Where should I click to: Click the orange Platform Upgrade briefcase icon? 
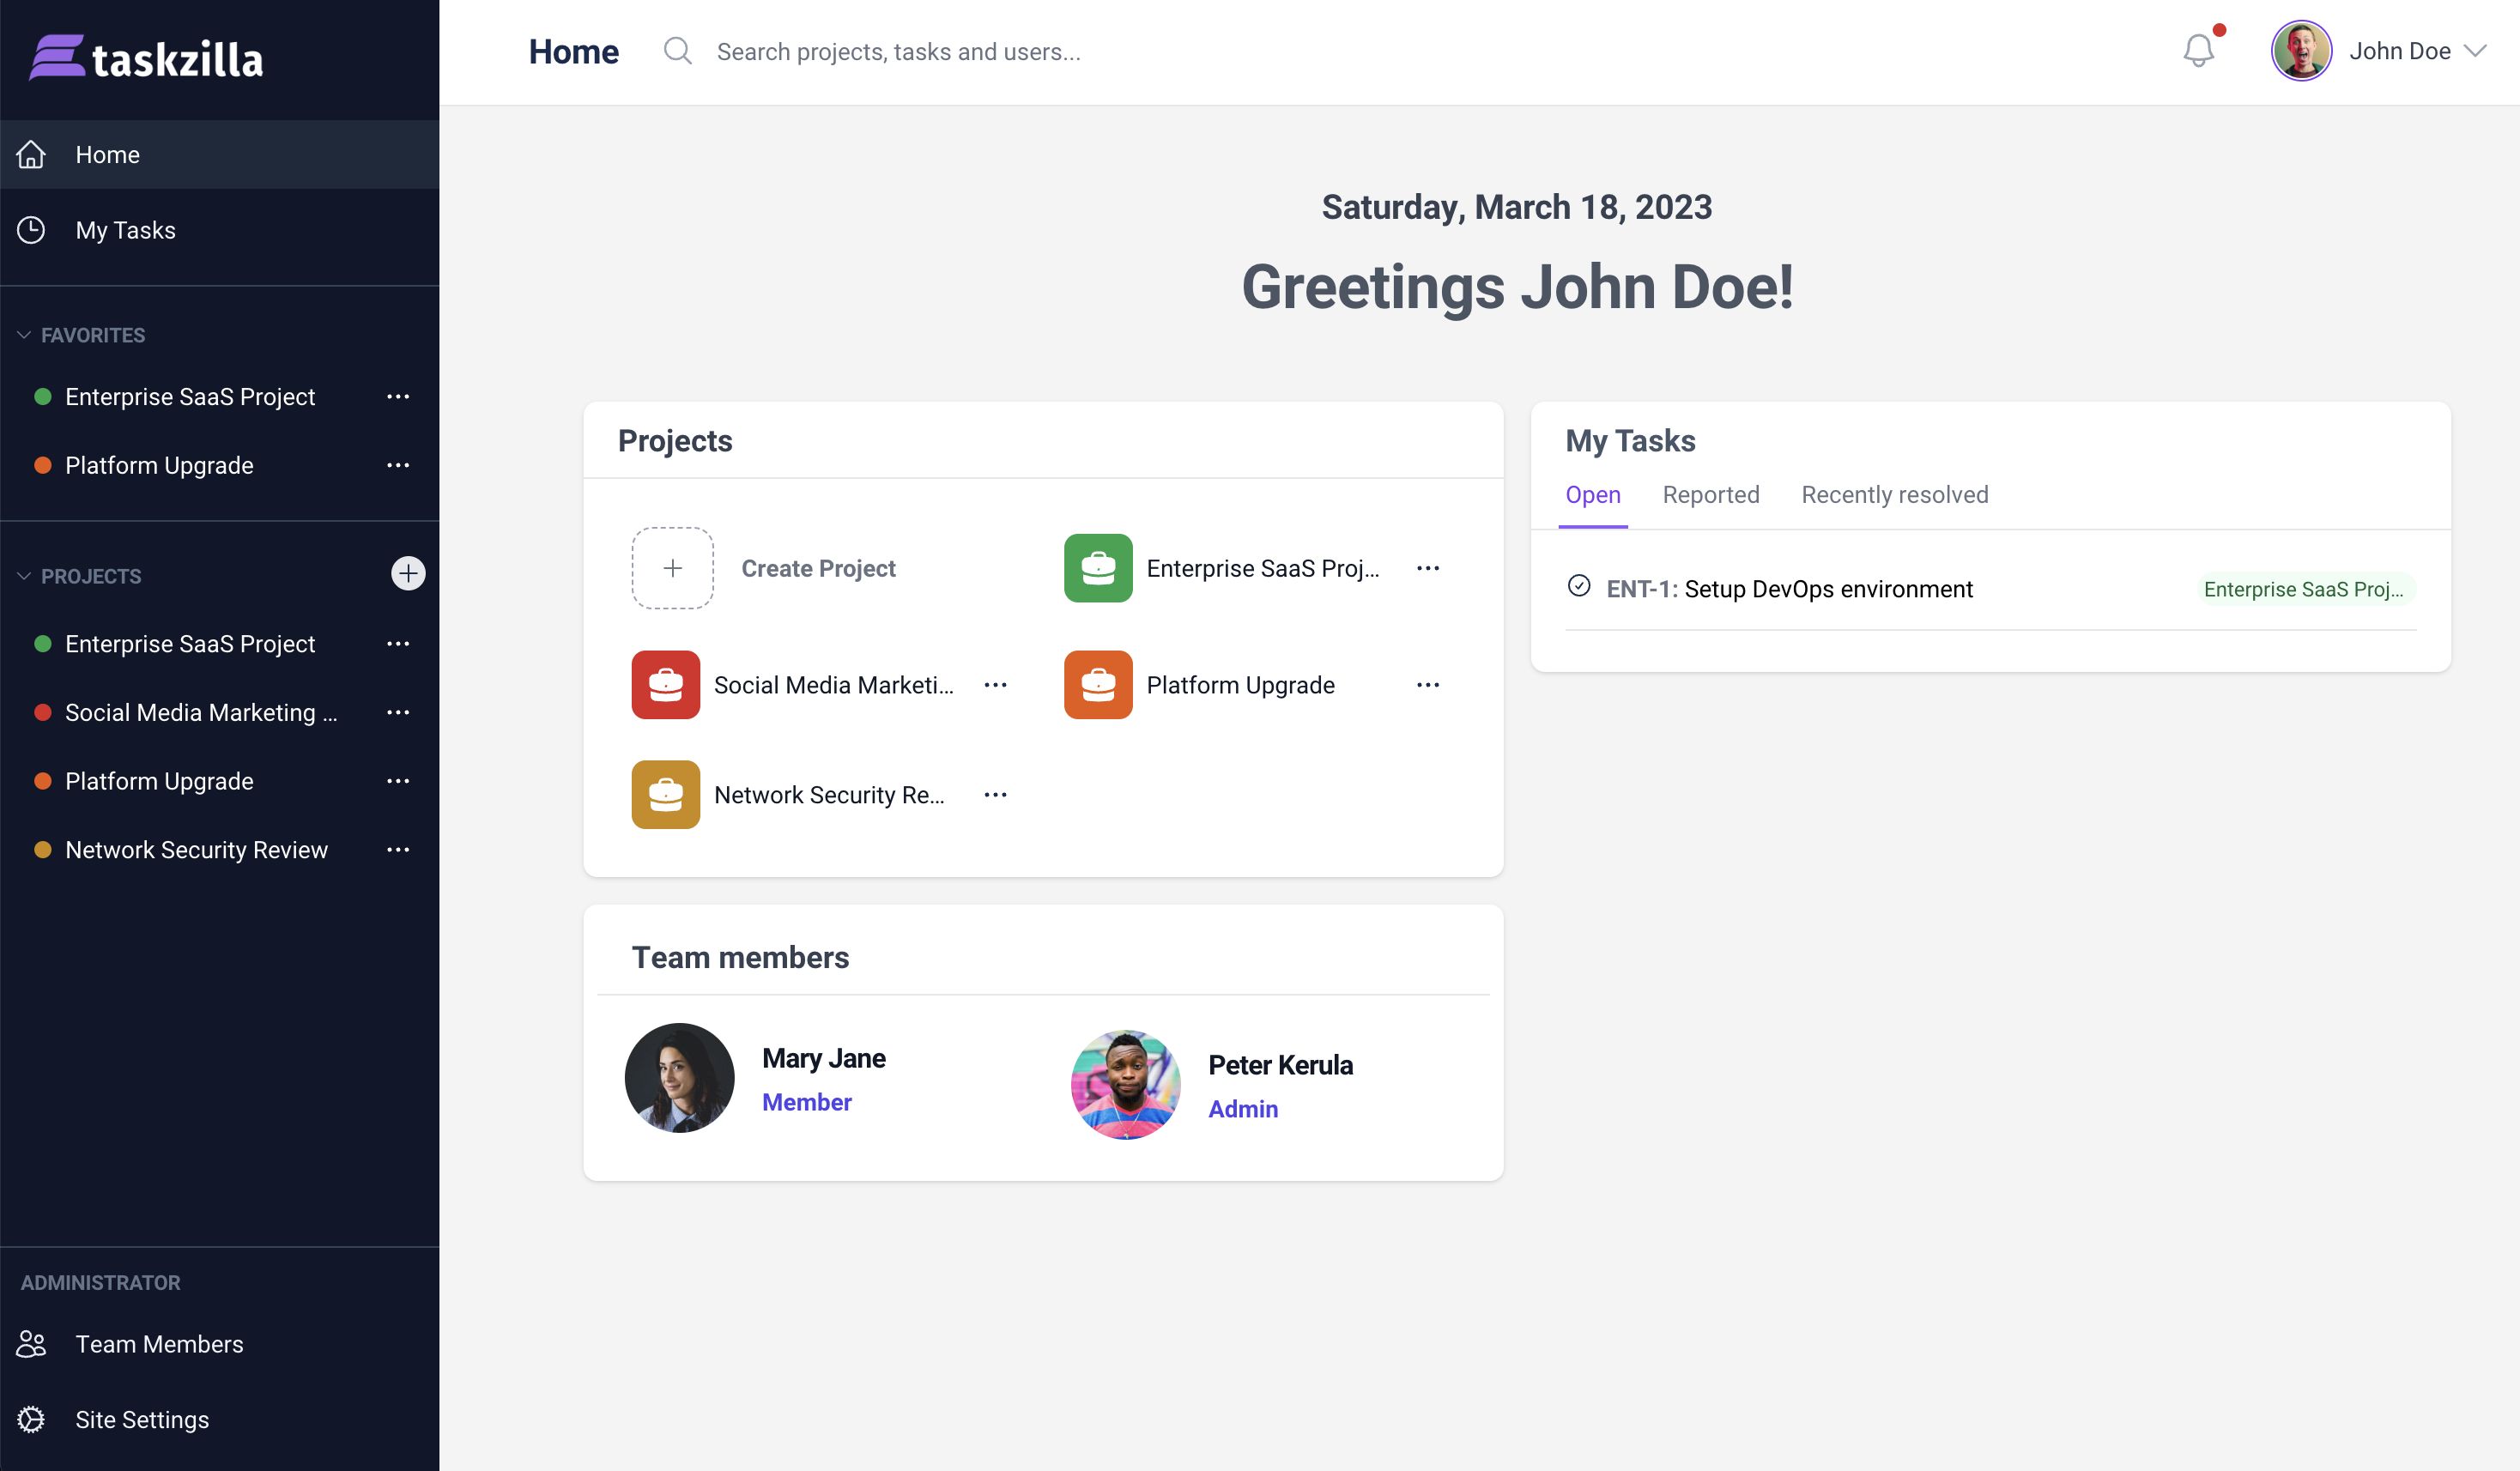point(1097,685)
